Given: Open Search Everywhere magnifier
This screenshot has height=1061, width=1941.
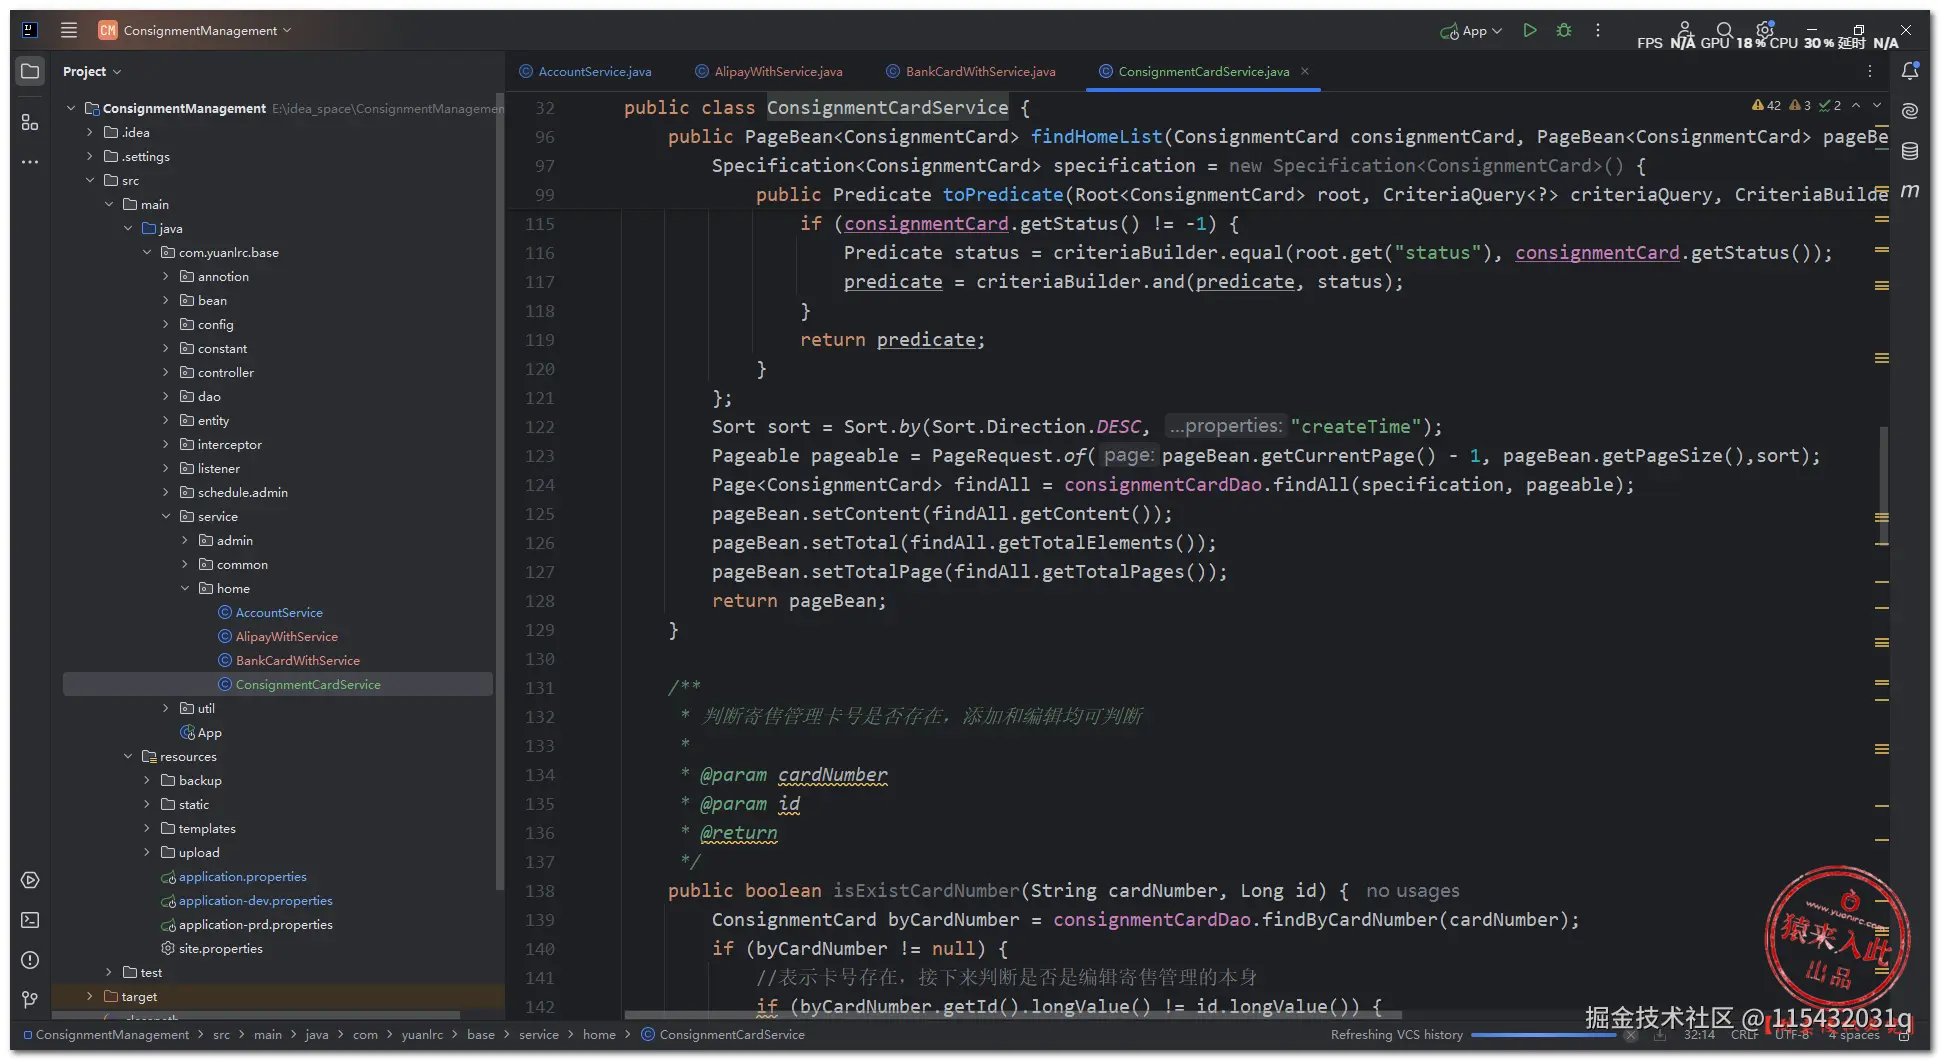Looking at the screenshot, I should point(1725,30).
